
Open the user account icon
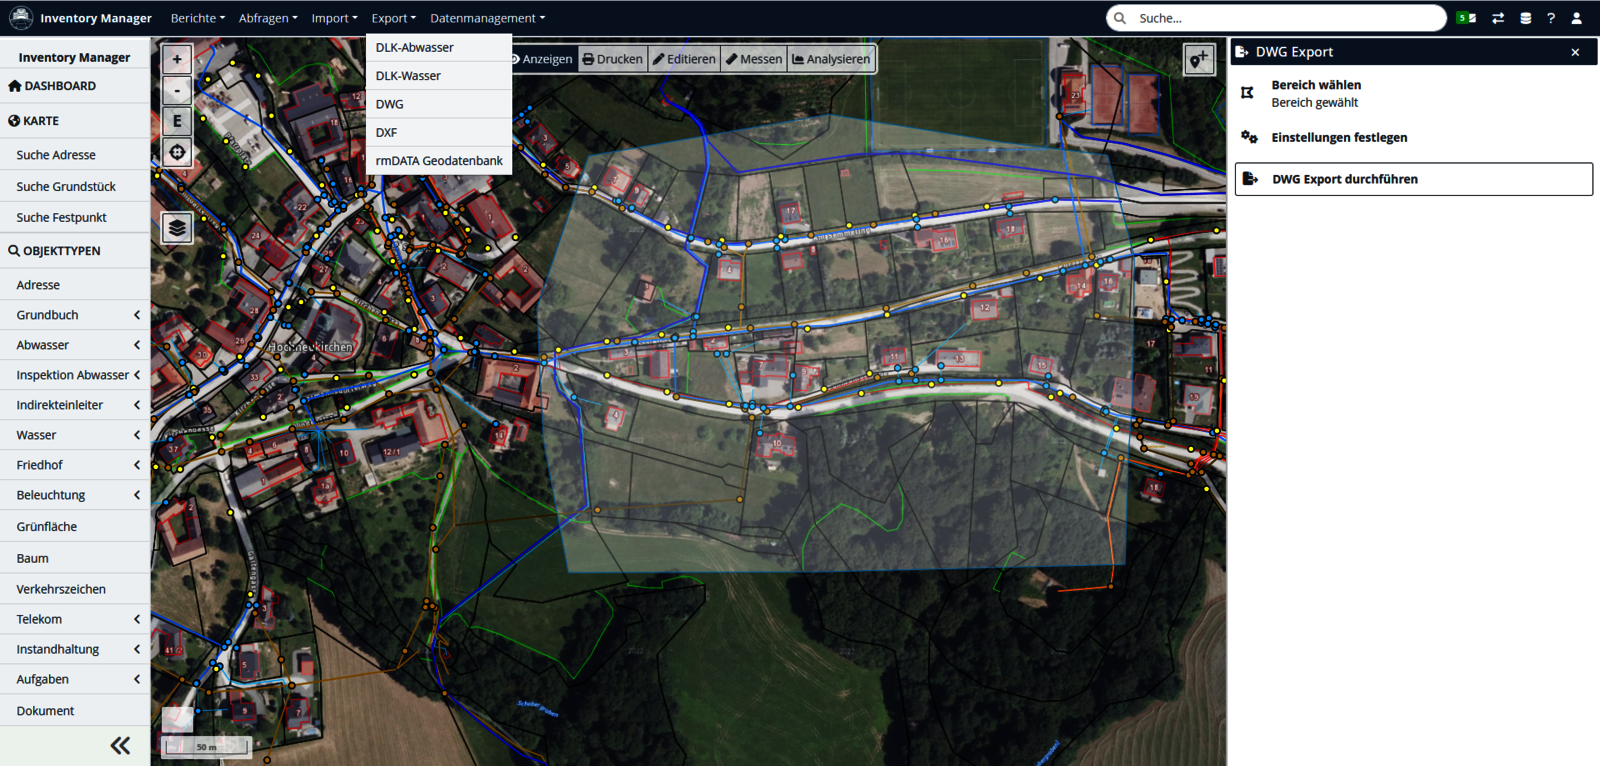[x=1577, y=18]
